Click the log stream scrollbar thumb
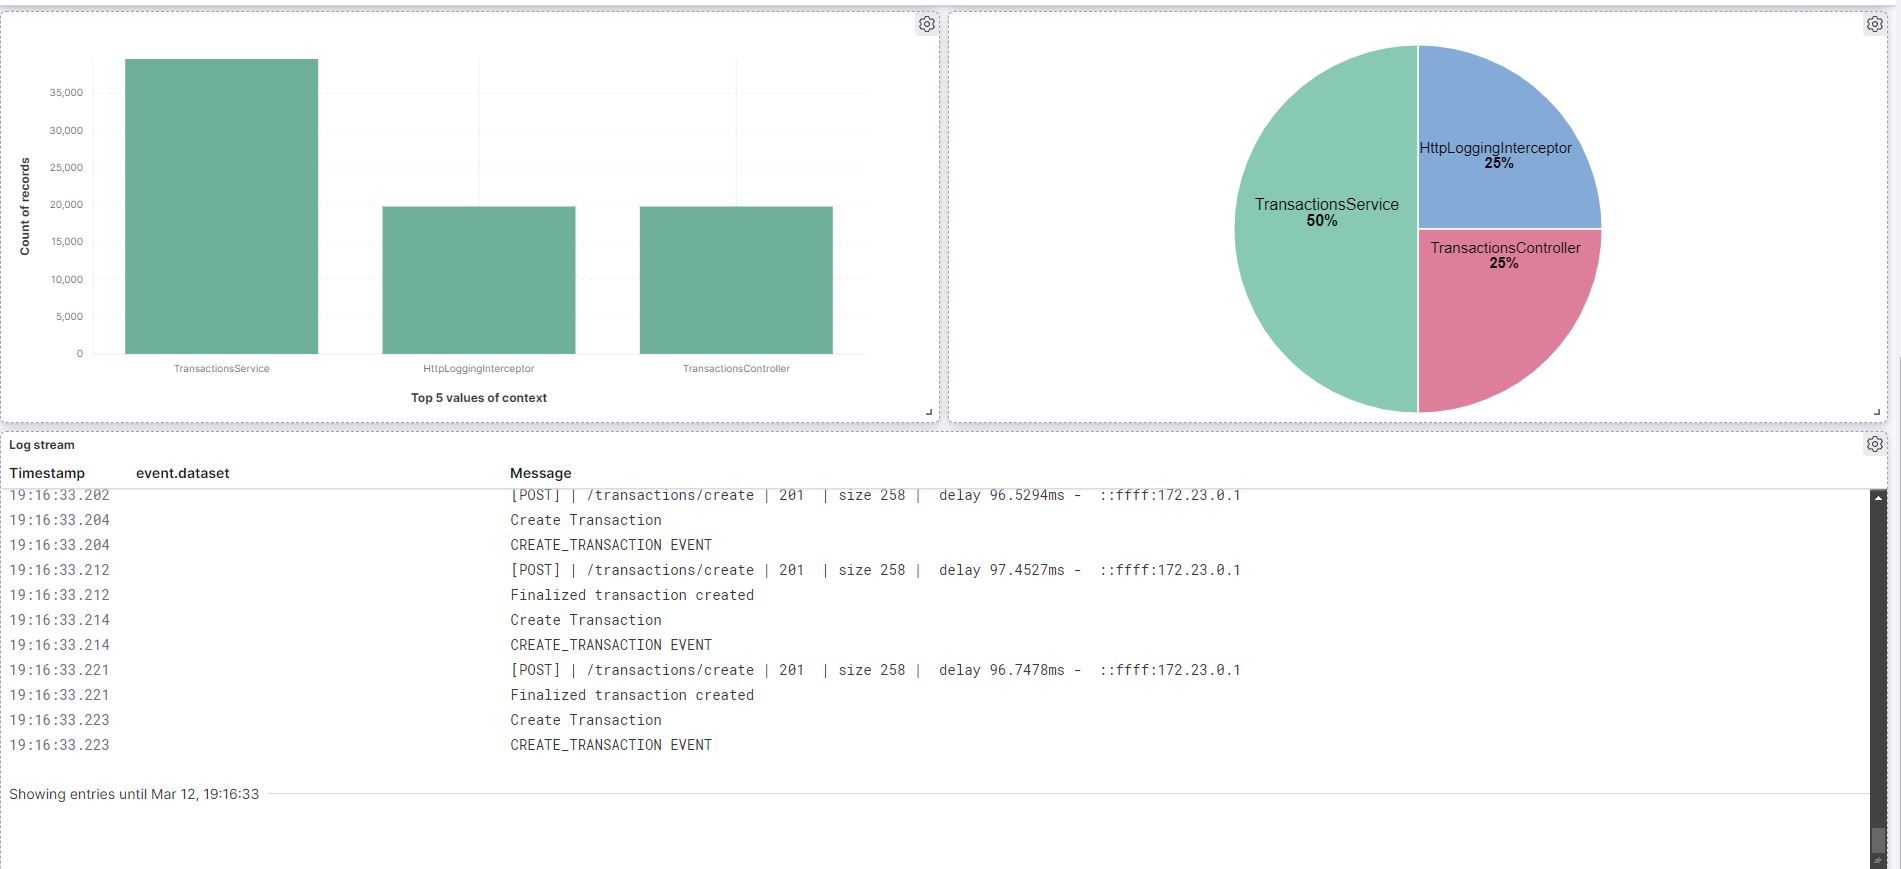The width and height of the screenshot is (1901, 869). coord(1878,840)
